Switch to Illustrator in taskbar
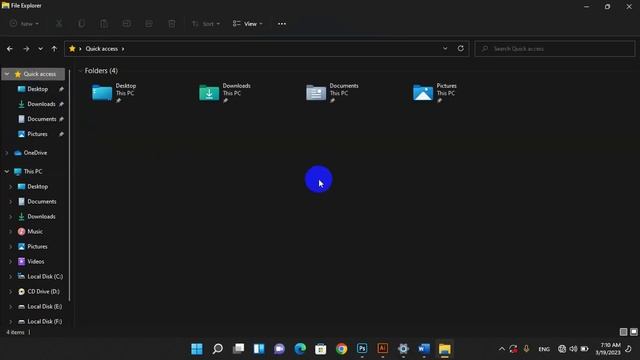The height and width of the screenshot is (360, 640). [x=382, y=349]
